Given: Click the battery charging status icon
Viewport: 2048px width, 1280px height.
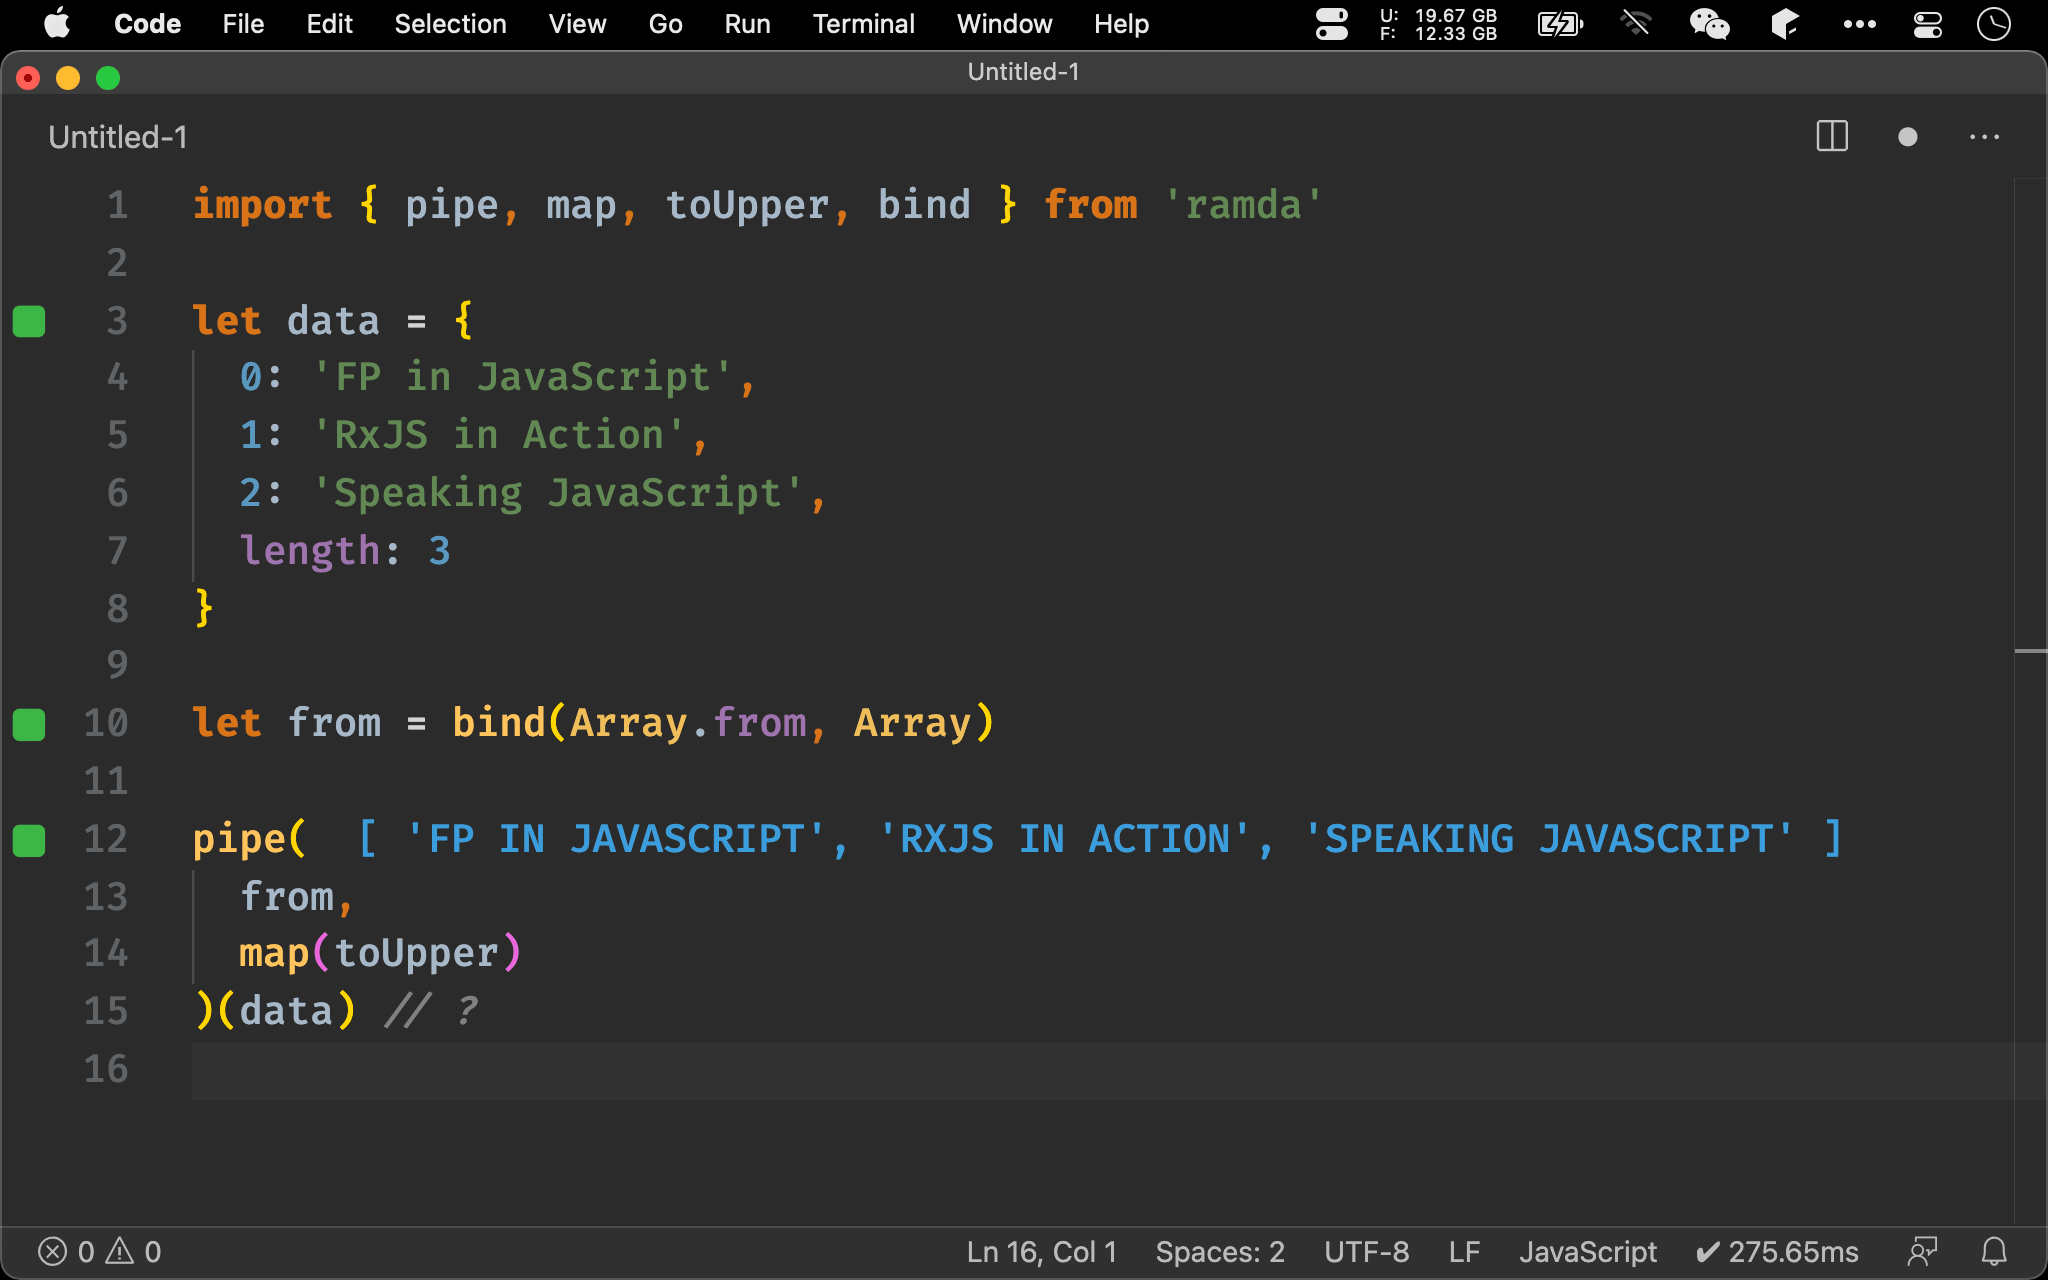Looking at the screenshot, I should coord(1560,24).
